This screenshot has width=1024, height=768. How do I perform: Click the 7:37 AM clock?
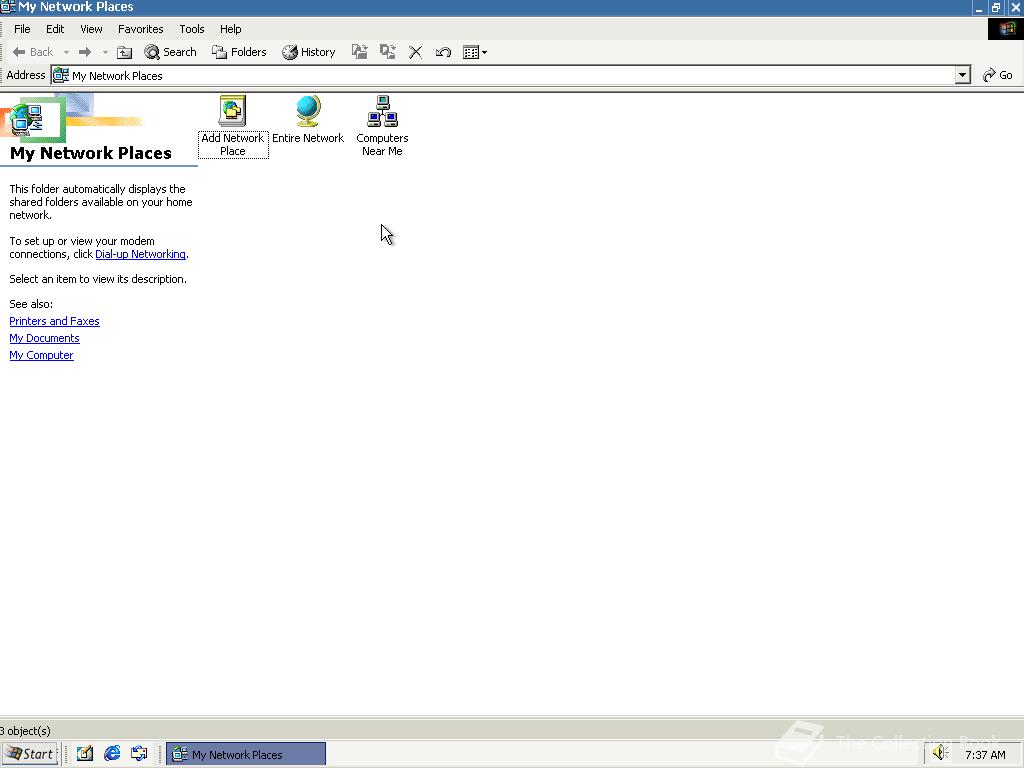pos(985,755)
